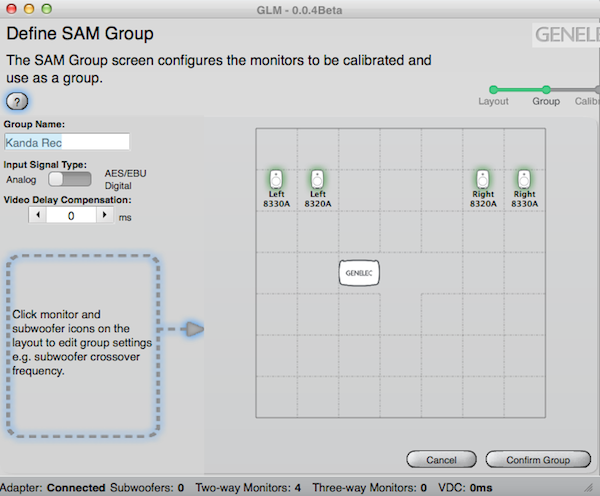Select the Right 8320A monitor icon

coord(483,179)
